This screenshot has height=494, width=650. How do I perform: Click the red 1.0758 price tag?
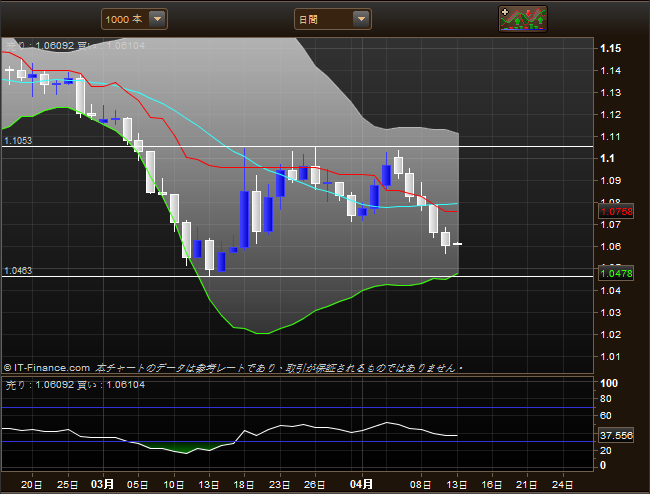(616, 212)
